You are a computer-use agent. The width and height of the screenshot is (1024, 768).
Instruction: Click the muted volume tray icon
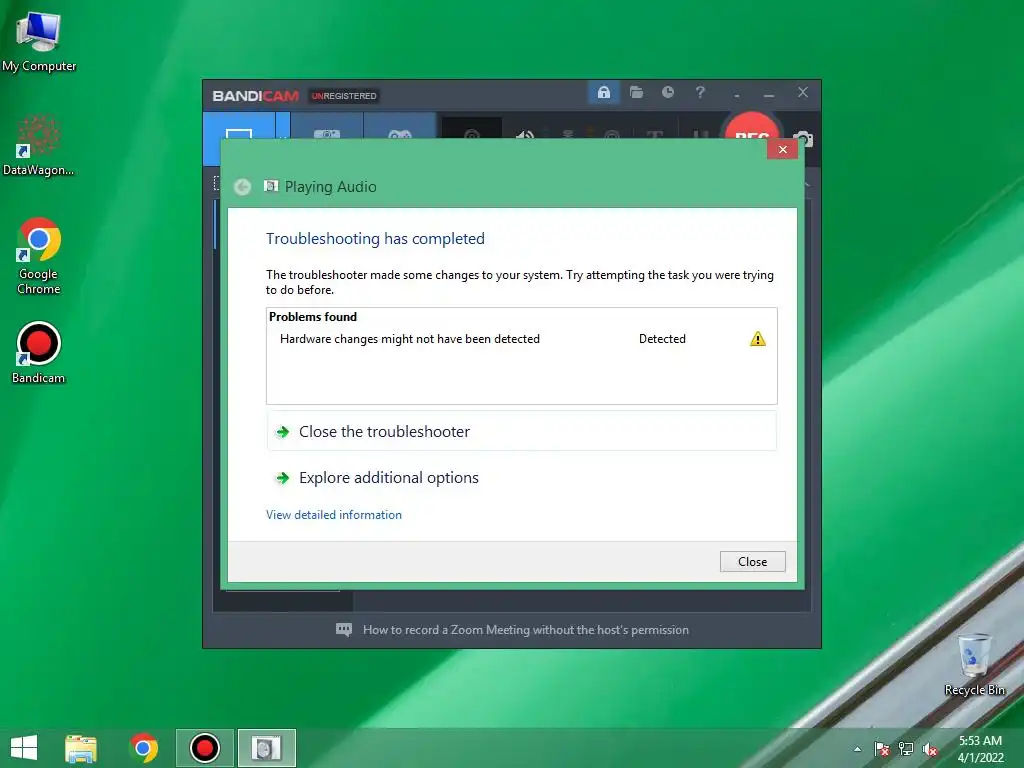930,749
